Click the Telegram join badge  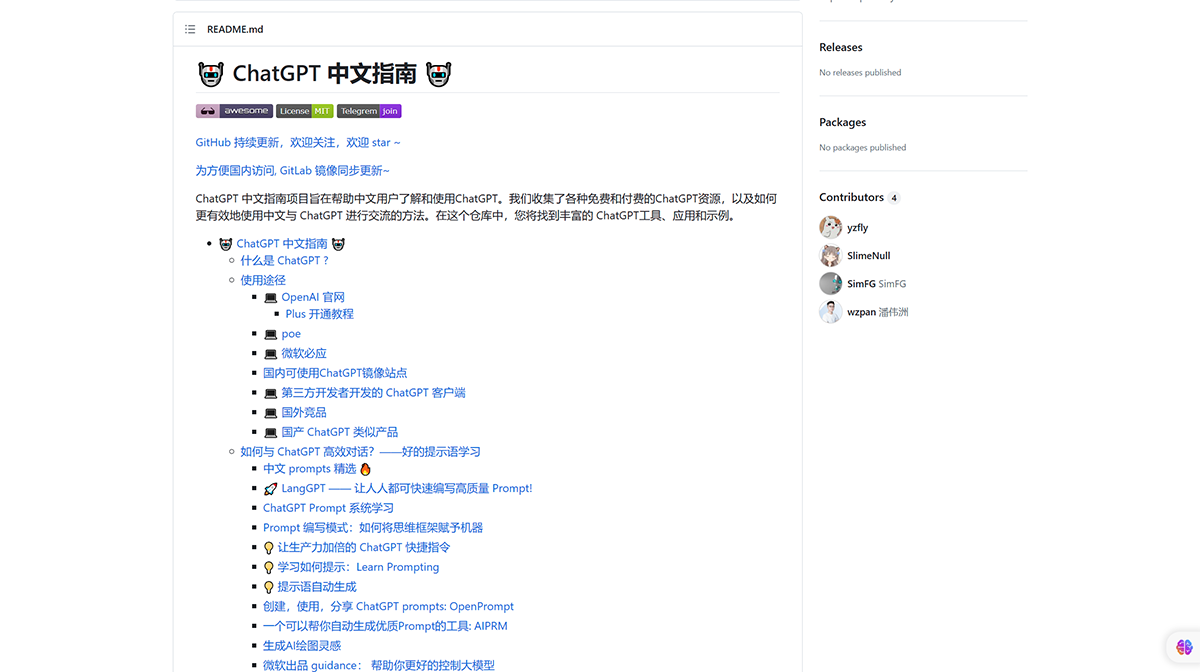pos(368,111)
